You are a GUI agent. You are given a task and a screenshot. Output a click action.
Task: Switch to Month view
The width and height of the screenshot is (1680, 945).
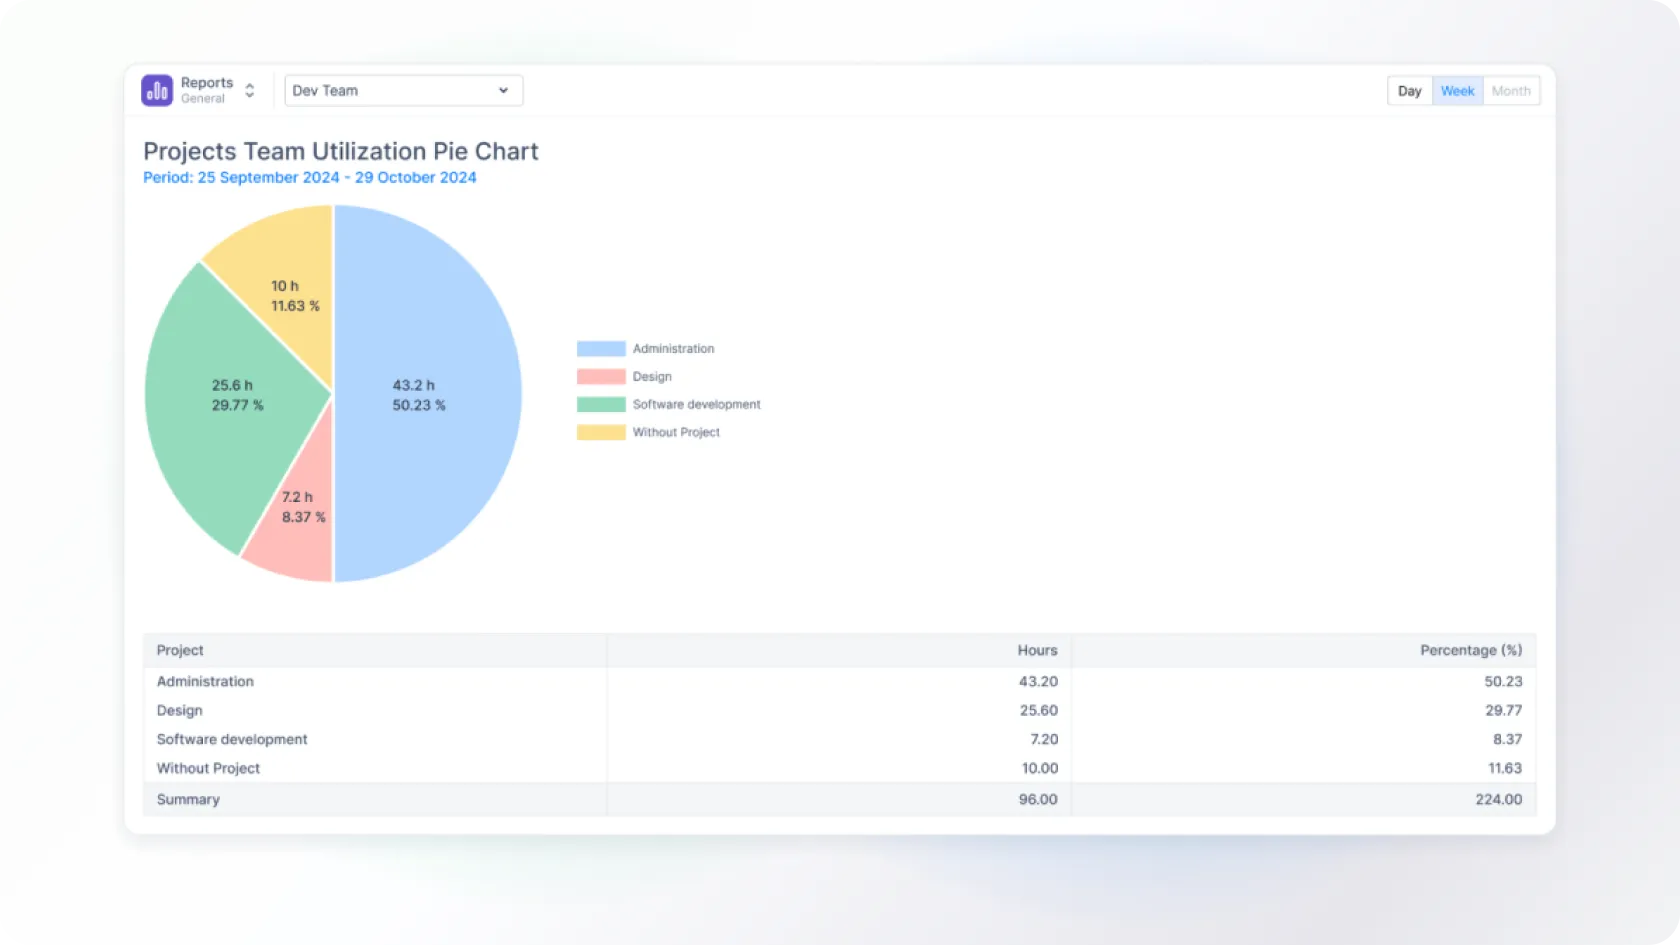coord(1510,91)
